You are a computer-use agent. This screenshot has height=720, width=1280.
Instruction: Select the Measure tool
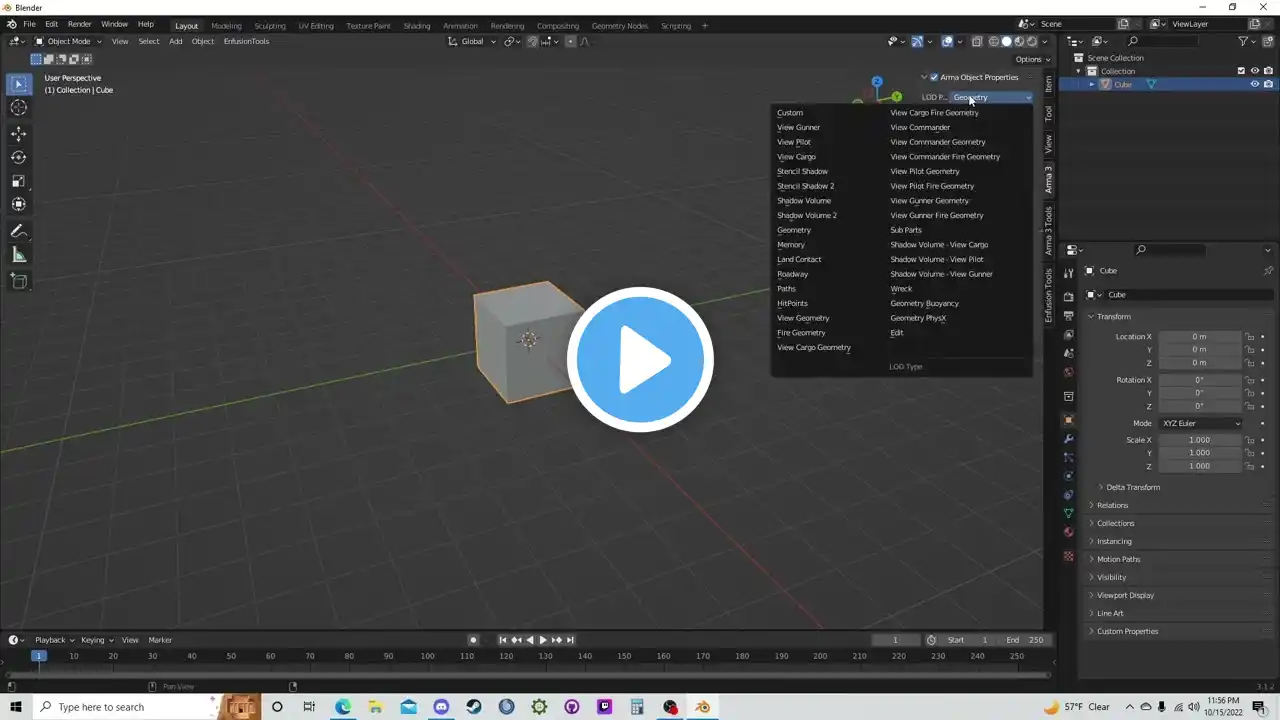point(19,255)
